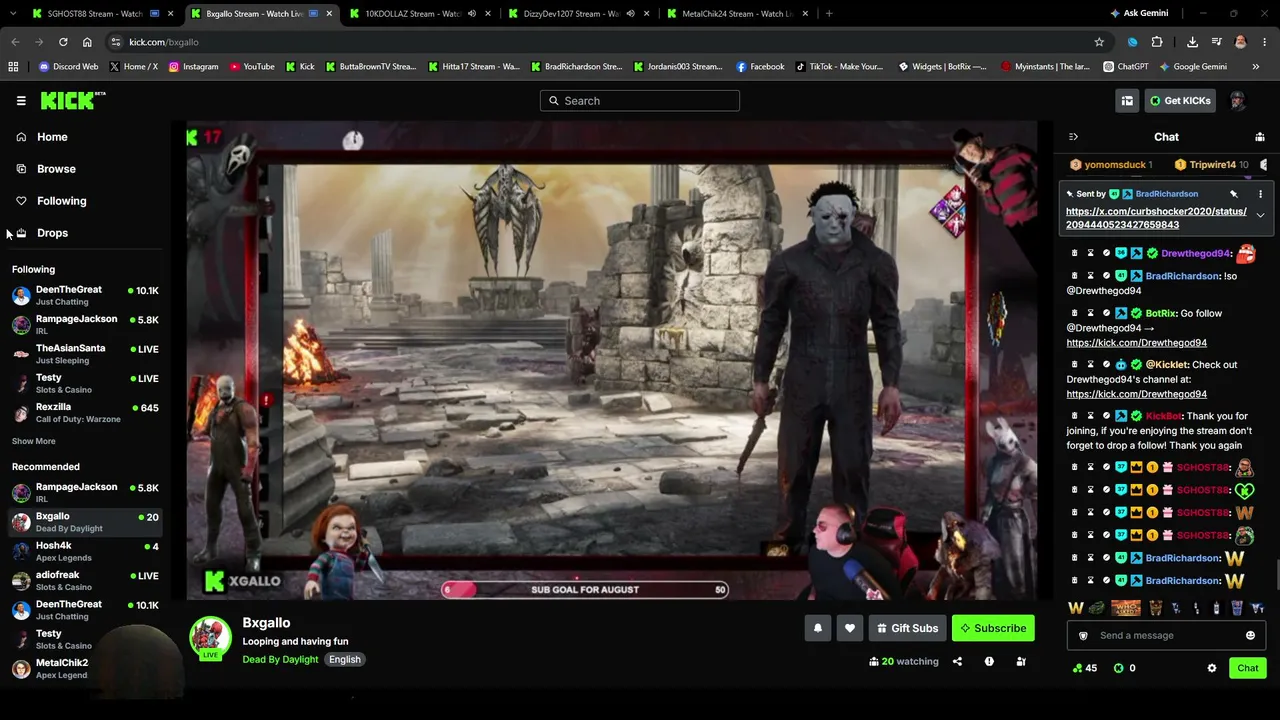1280x720 pixels.
Task: Focus the Kick search field
Action: click(640, 100)
